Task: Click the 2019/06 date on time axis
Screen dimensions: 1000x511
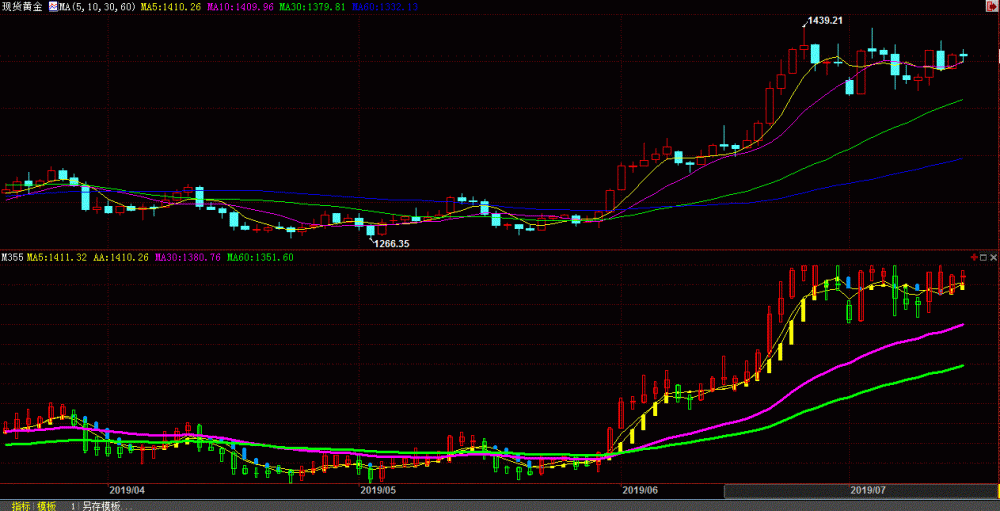Action: click(640, 490)
